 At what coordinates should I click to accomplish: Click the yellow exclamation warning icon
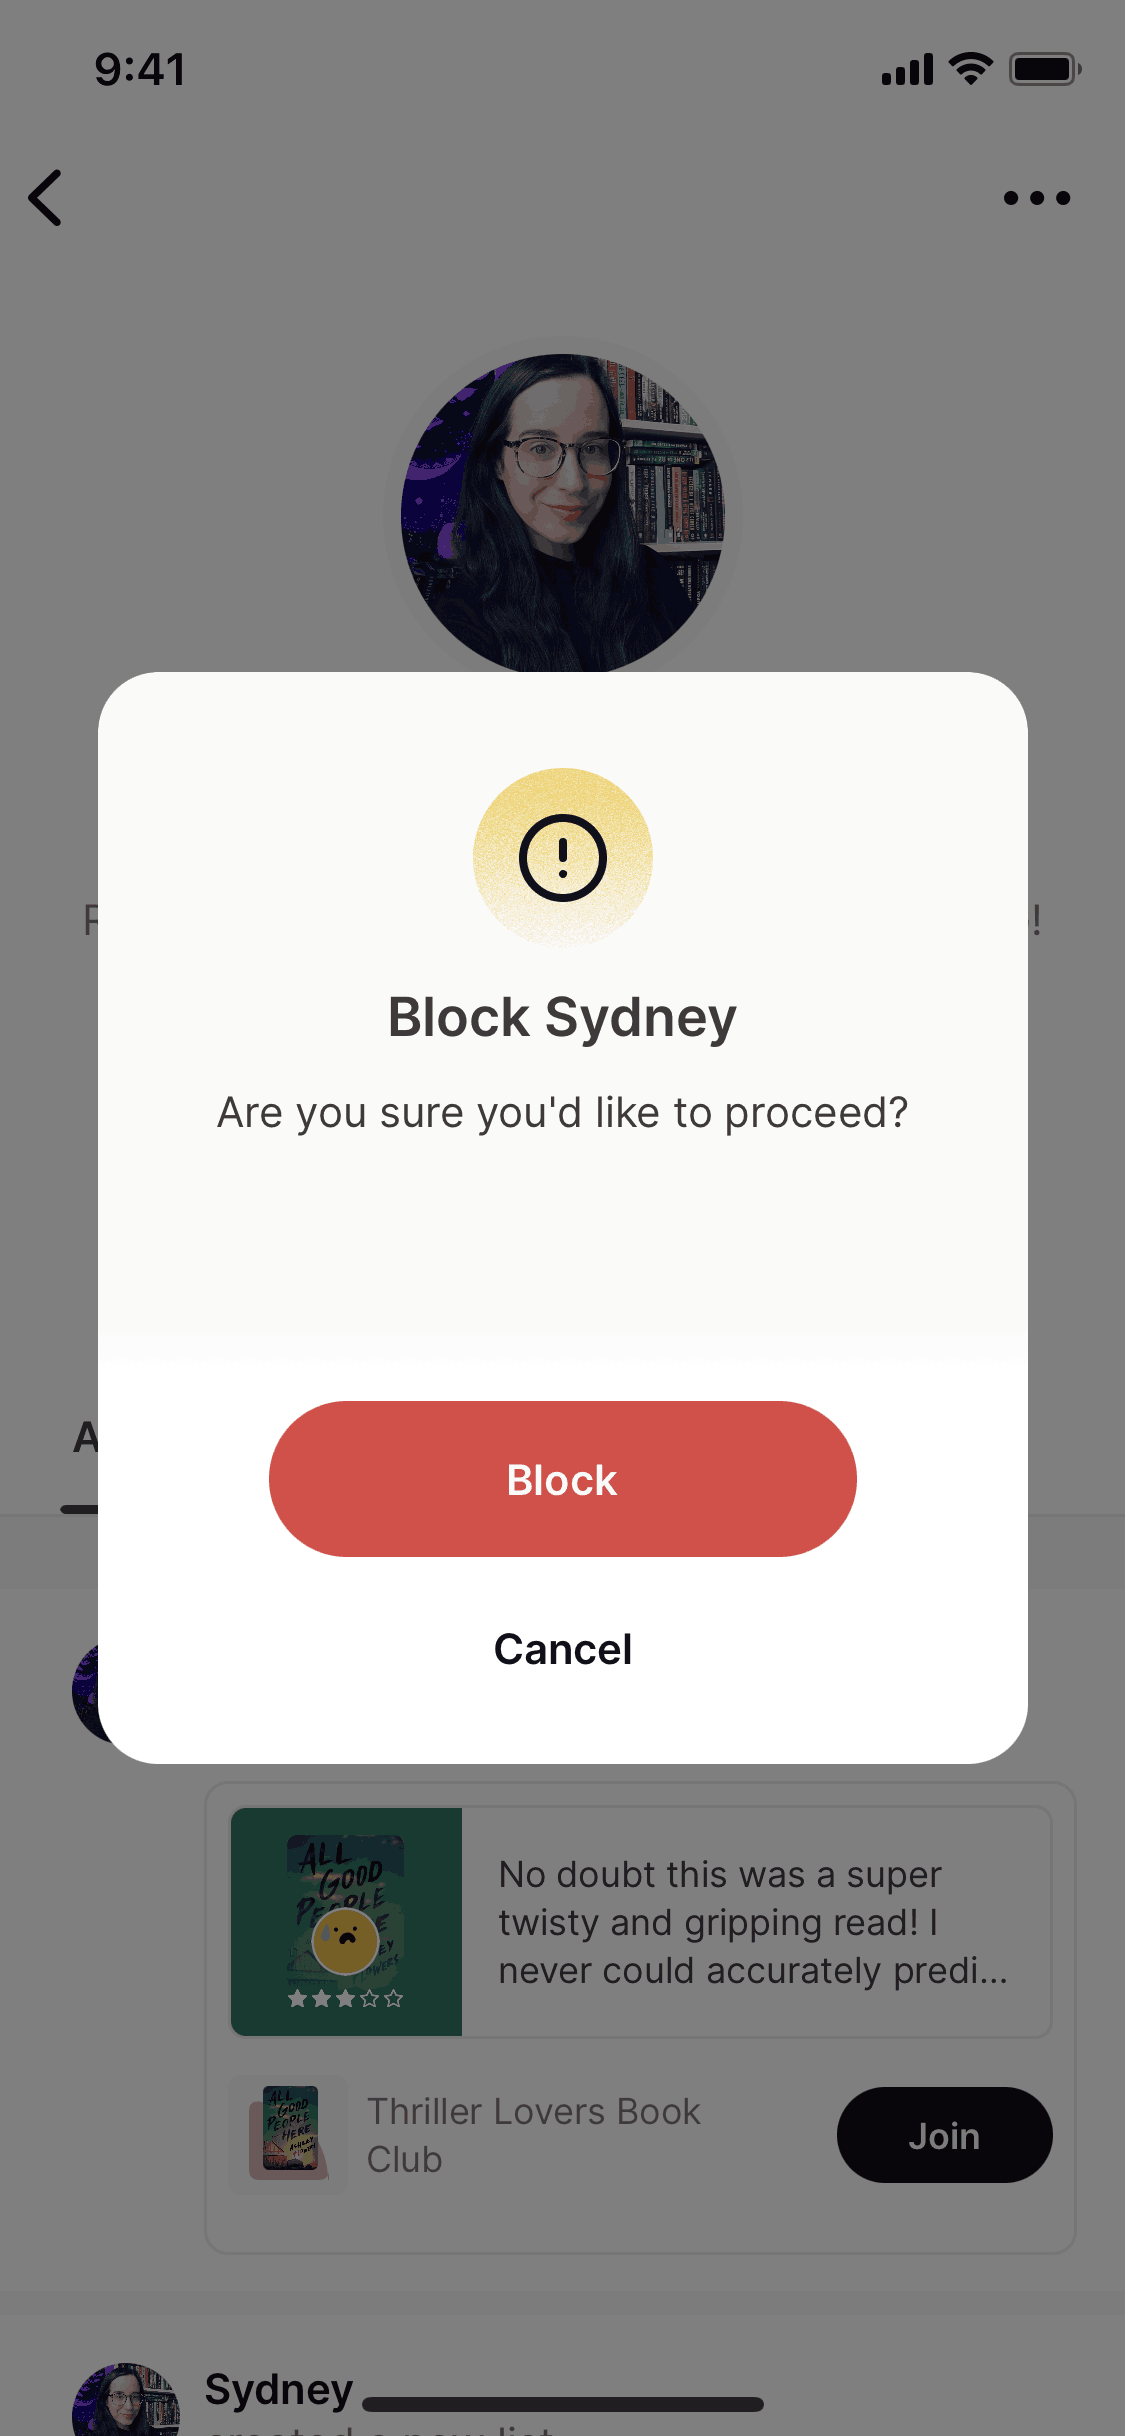562,858
